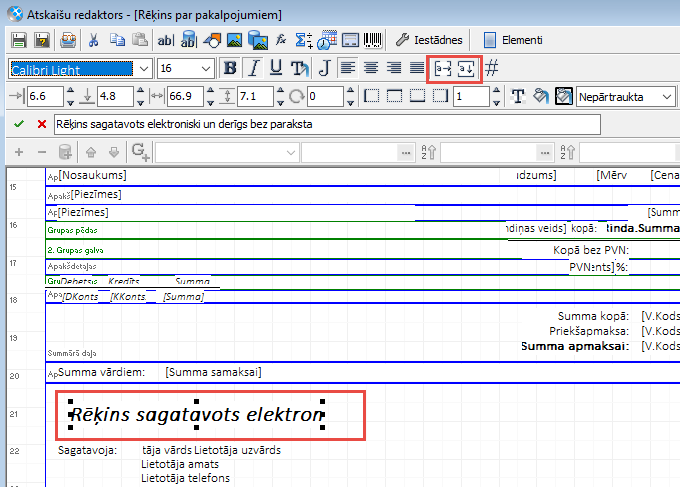
Task: Click the rotation angle field 0
Action: point(325,96)
